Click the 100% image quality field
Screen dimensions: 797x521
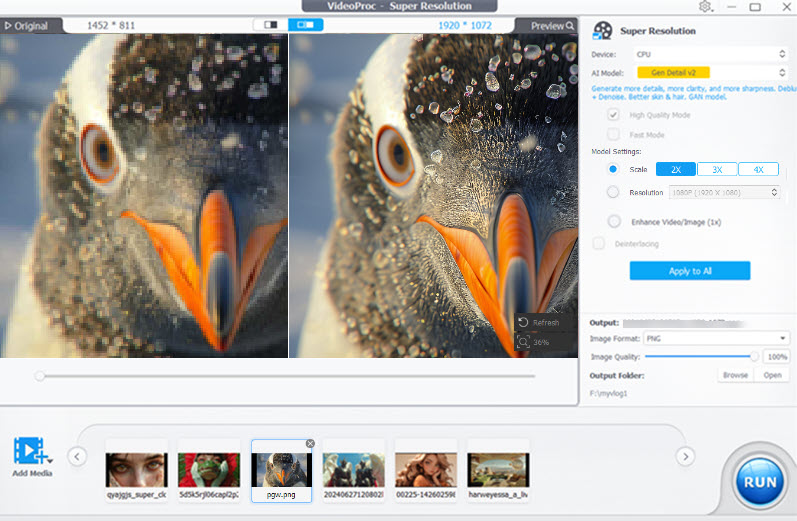(x=778, y=357)
